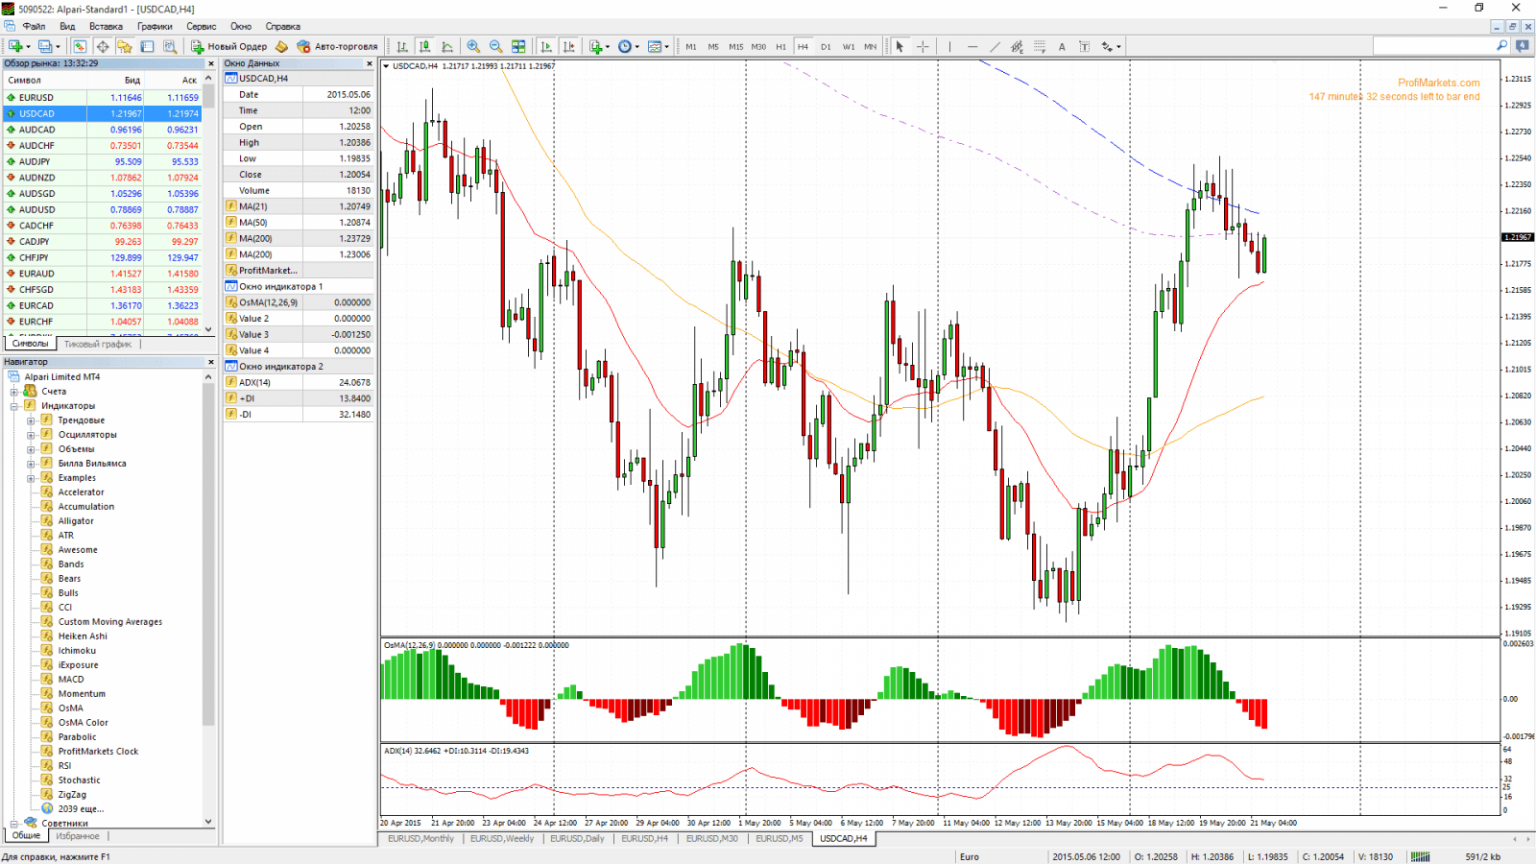Switch to the D1 timeframe
The image size is (1536, 864).
[x=825, y=46]
